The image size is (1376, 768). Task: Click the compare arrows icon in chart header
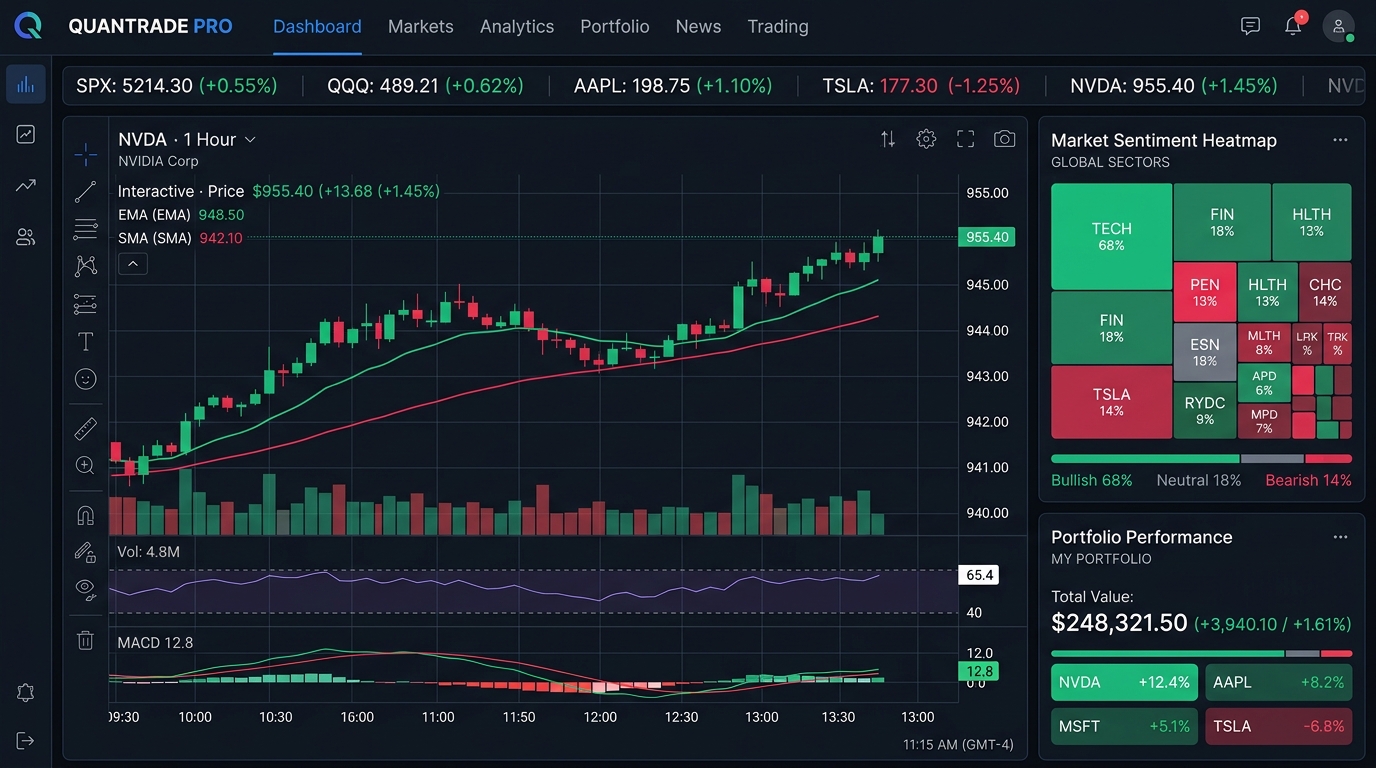point(888,139)
